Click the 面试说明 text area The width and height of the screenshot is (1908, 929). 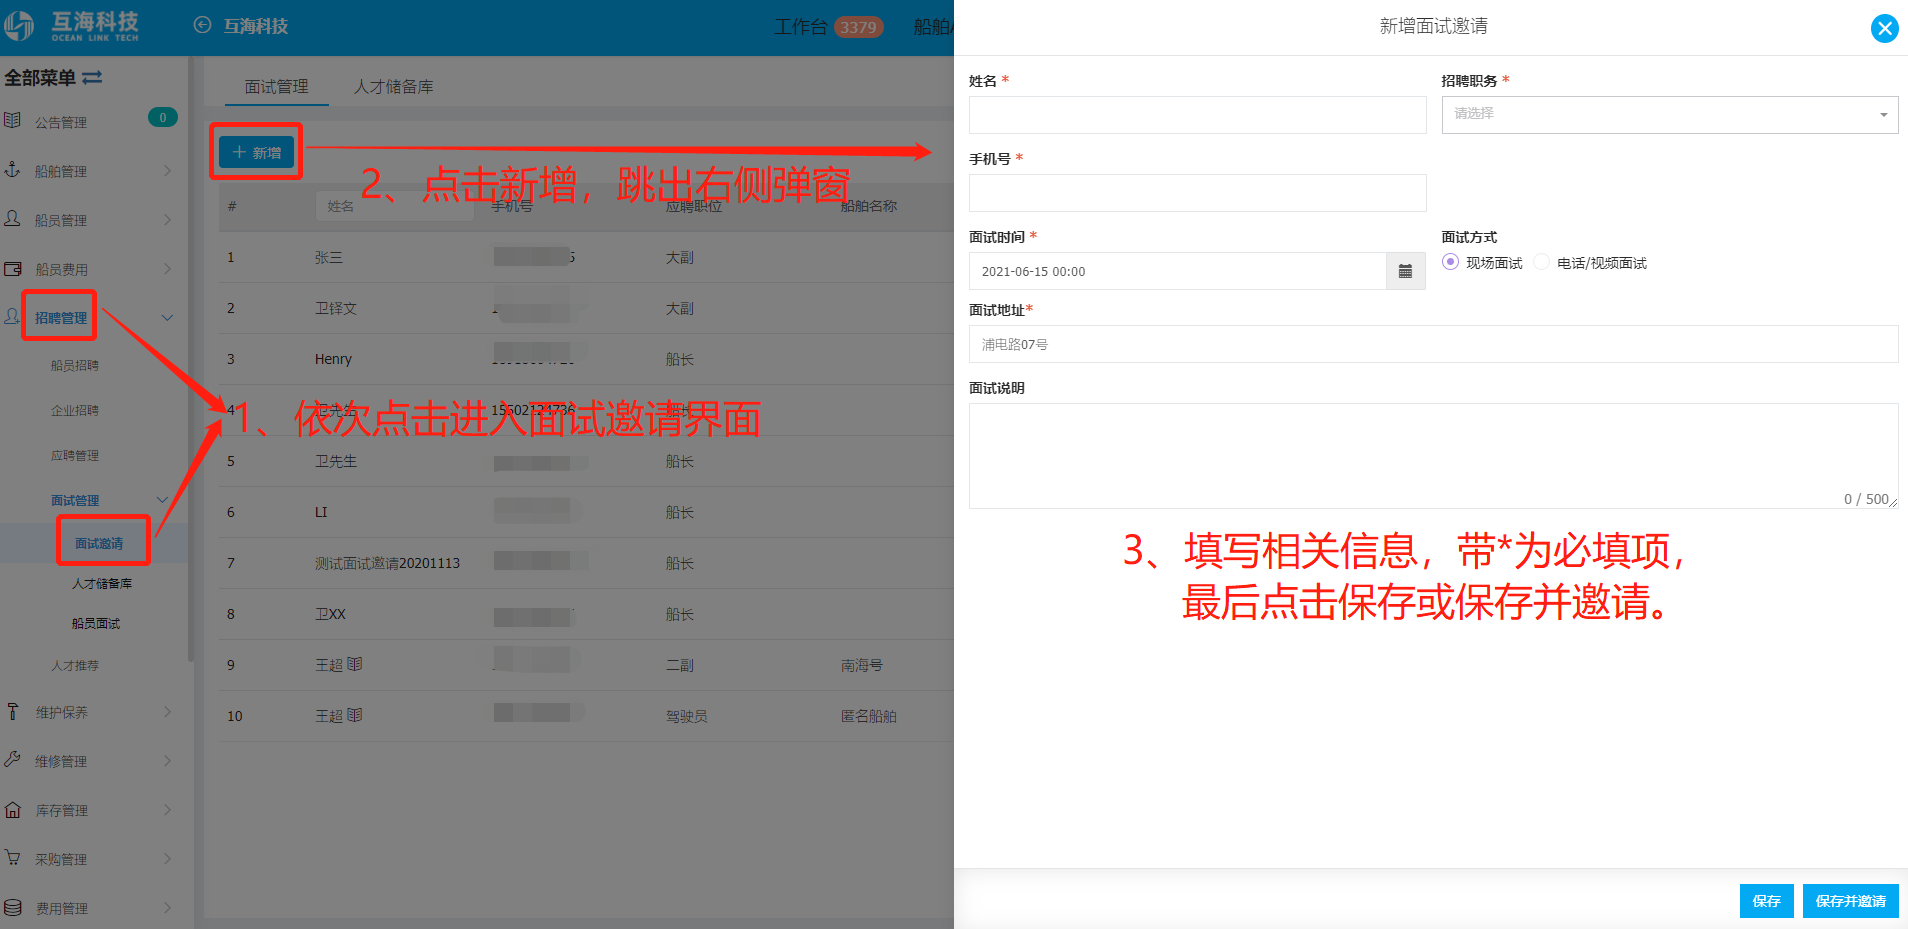pos(1433,456)
